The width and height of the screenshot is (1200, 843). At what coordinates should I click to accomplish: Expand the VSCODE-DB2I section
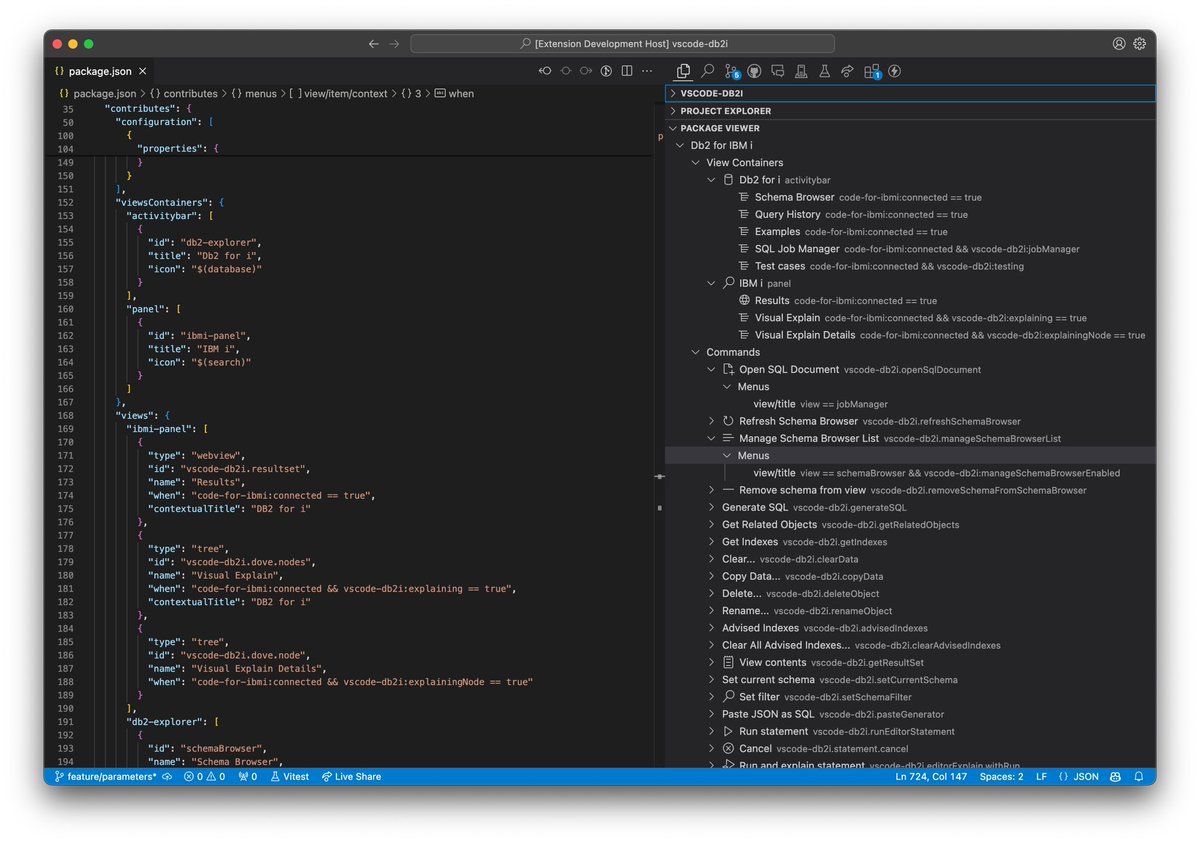click(x=910, y=93)
